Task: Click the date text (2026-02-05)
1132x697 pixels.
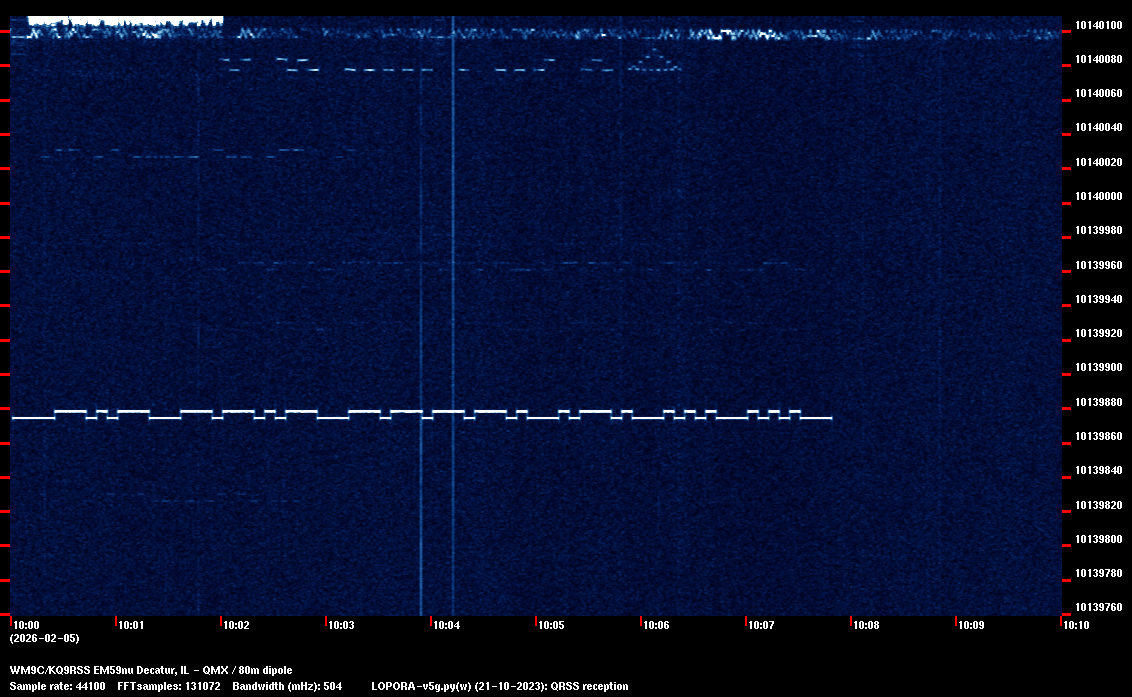Action: coord(44,638)
